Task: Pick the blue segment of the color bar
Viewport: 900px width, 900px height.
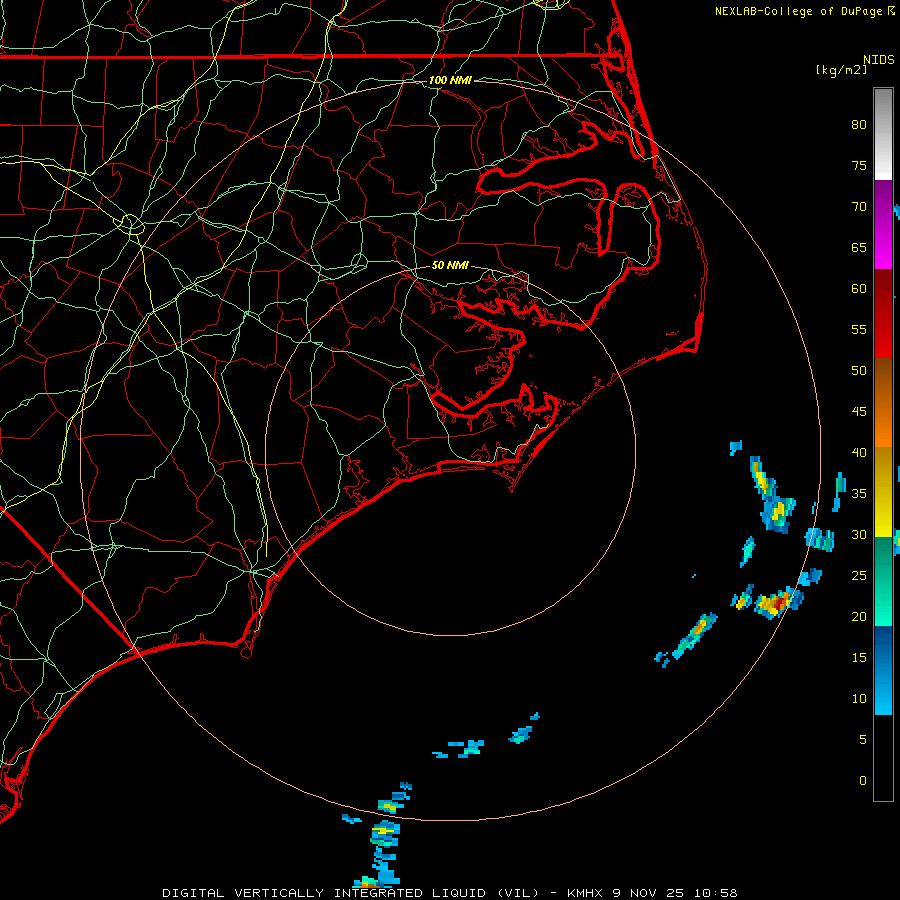Action: coord(883,670)
